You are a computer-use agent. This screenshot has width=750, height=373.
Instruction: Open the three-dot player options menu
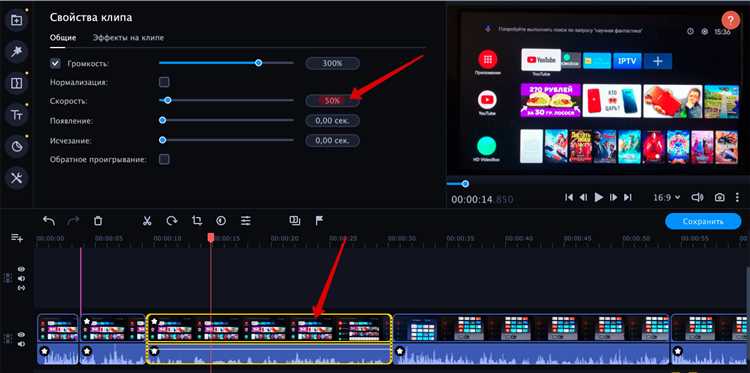coord(737,197)
